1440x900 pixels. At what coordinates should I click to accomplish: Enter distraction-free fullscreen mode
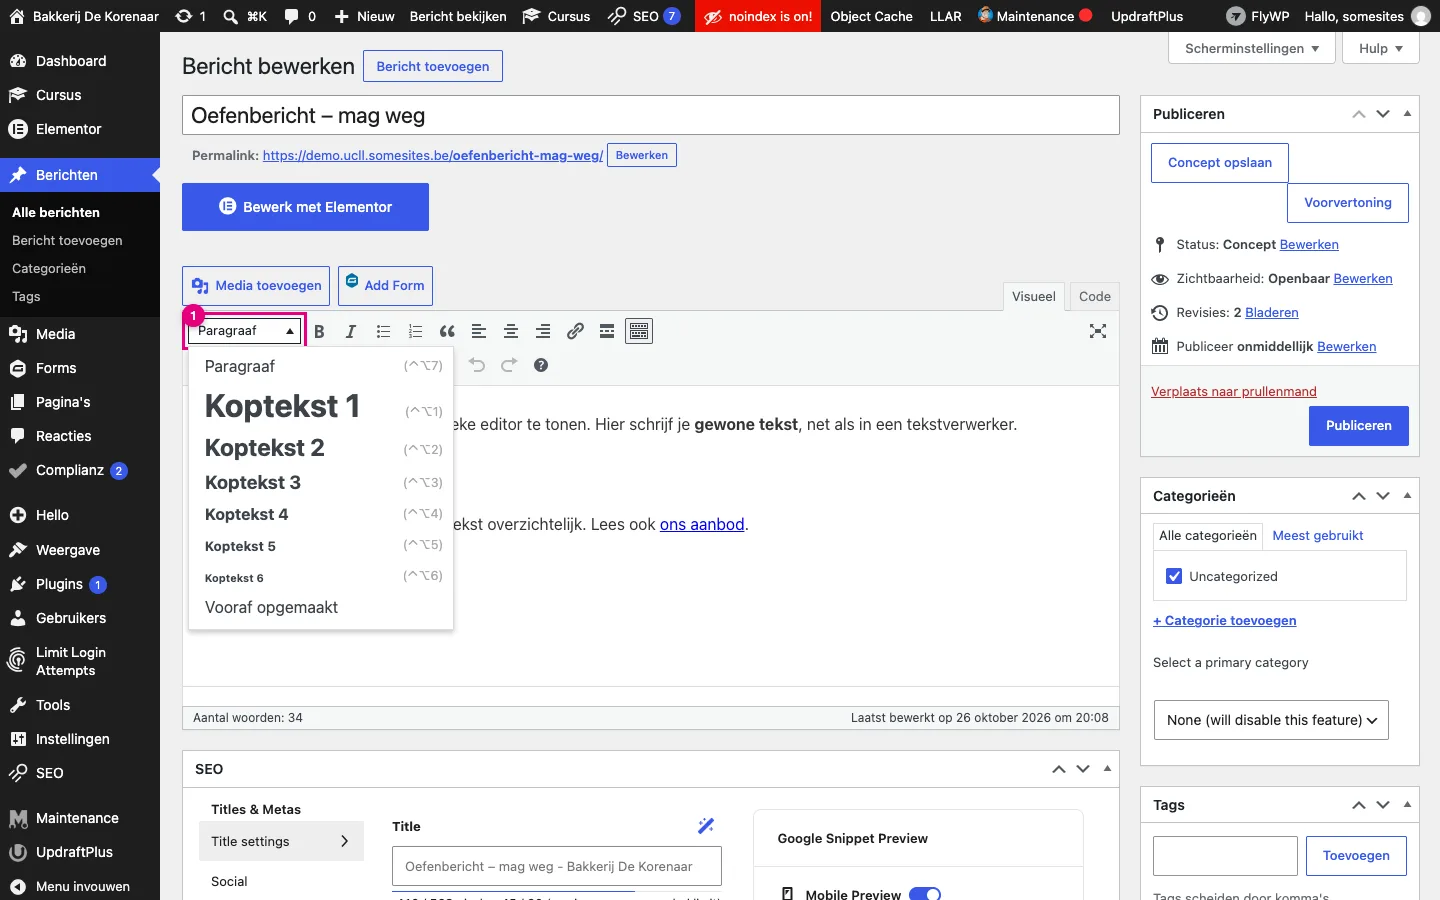pos(1098,331)
